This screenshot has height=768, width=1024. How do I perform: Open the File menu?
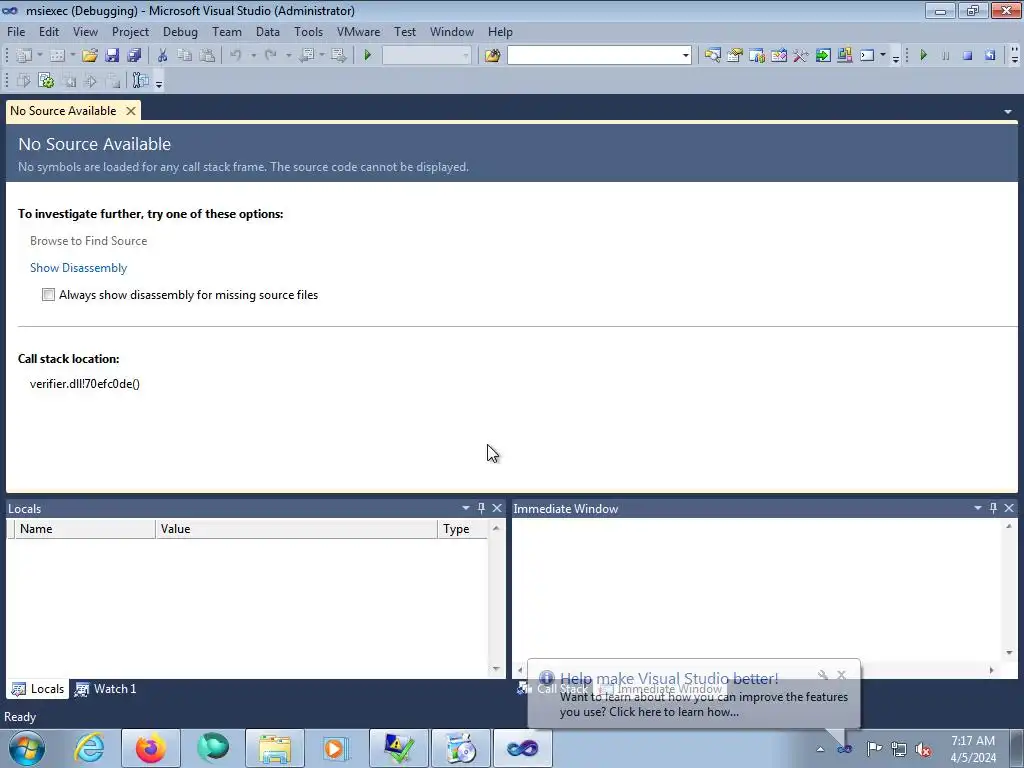pyautogui.click(x=16, y=31)
